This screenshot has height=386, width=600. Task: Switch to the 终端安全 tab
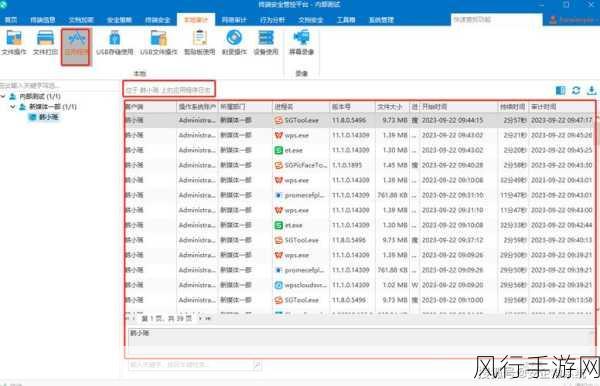[158, 20]
